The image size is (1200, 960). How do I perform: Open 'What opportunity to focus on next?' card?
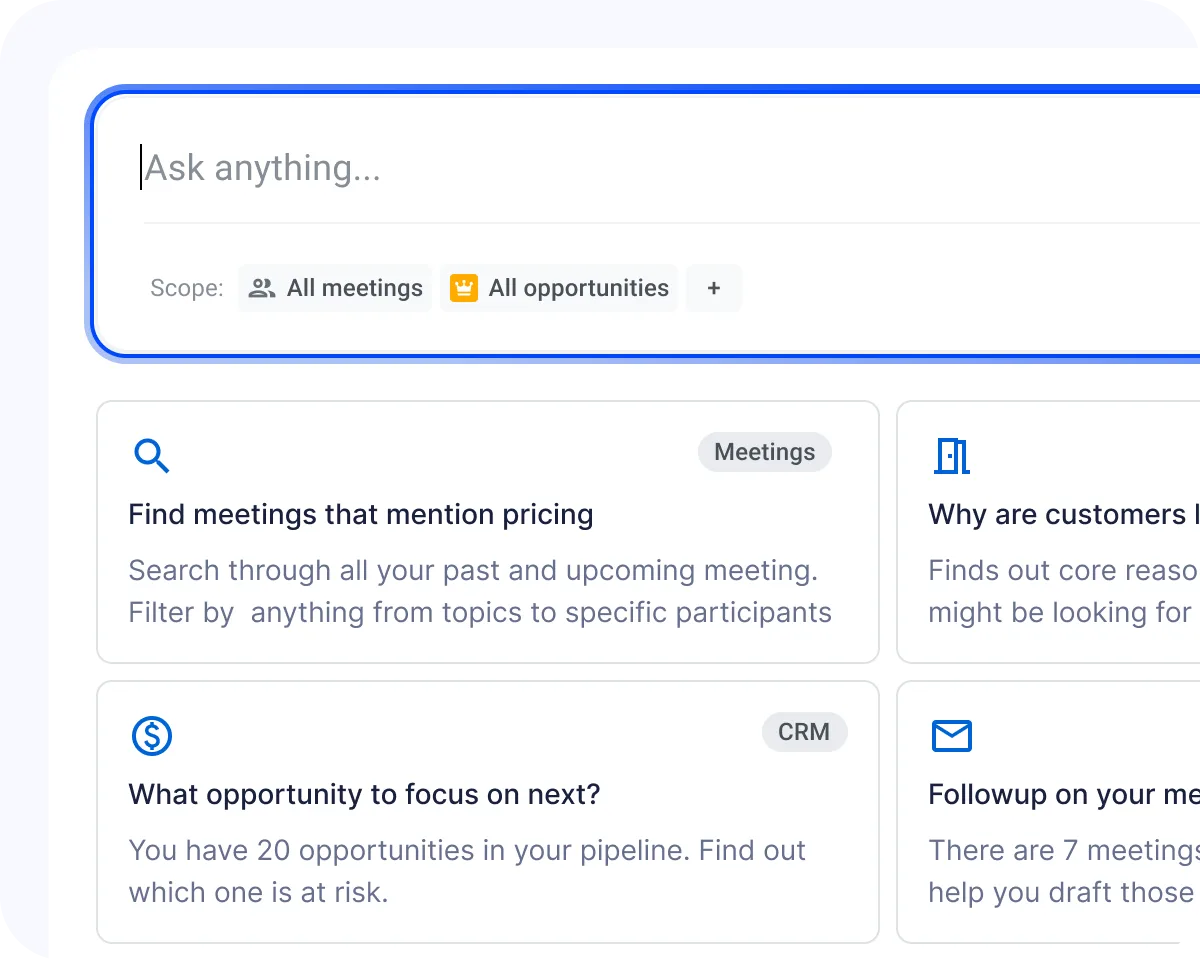click(488, 812)
